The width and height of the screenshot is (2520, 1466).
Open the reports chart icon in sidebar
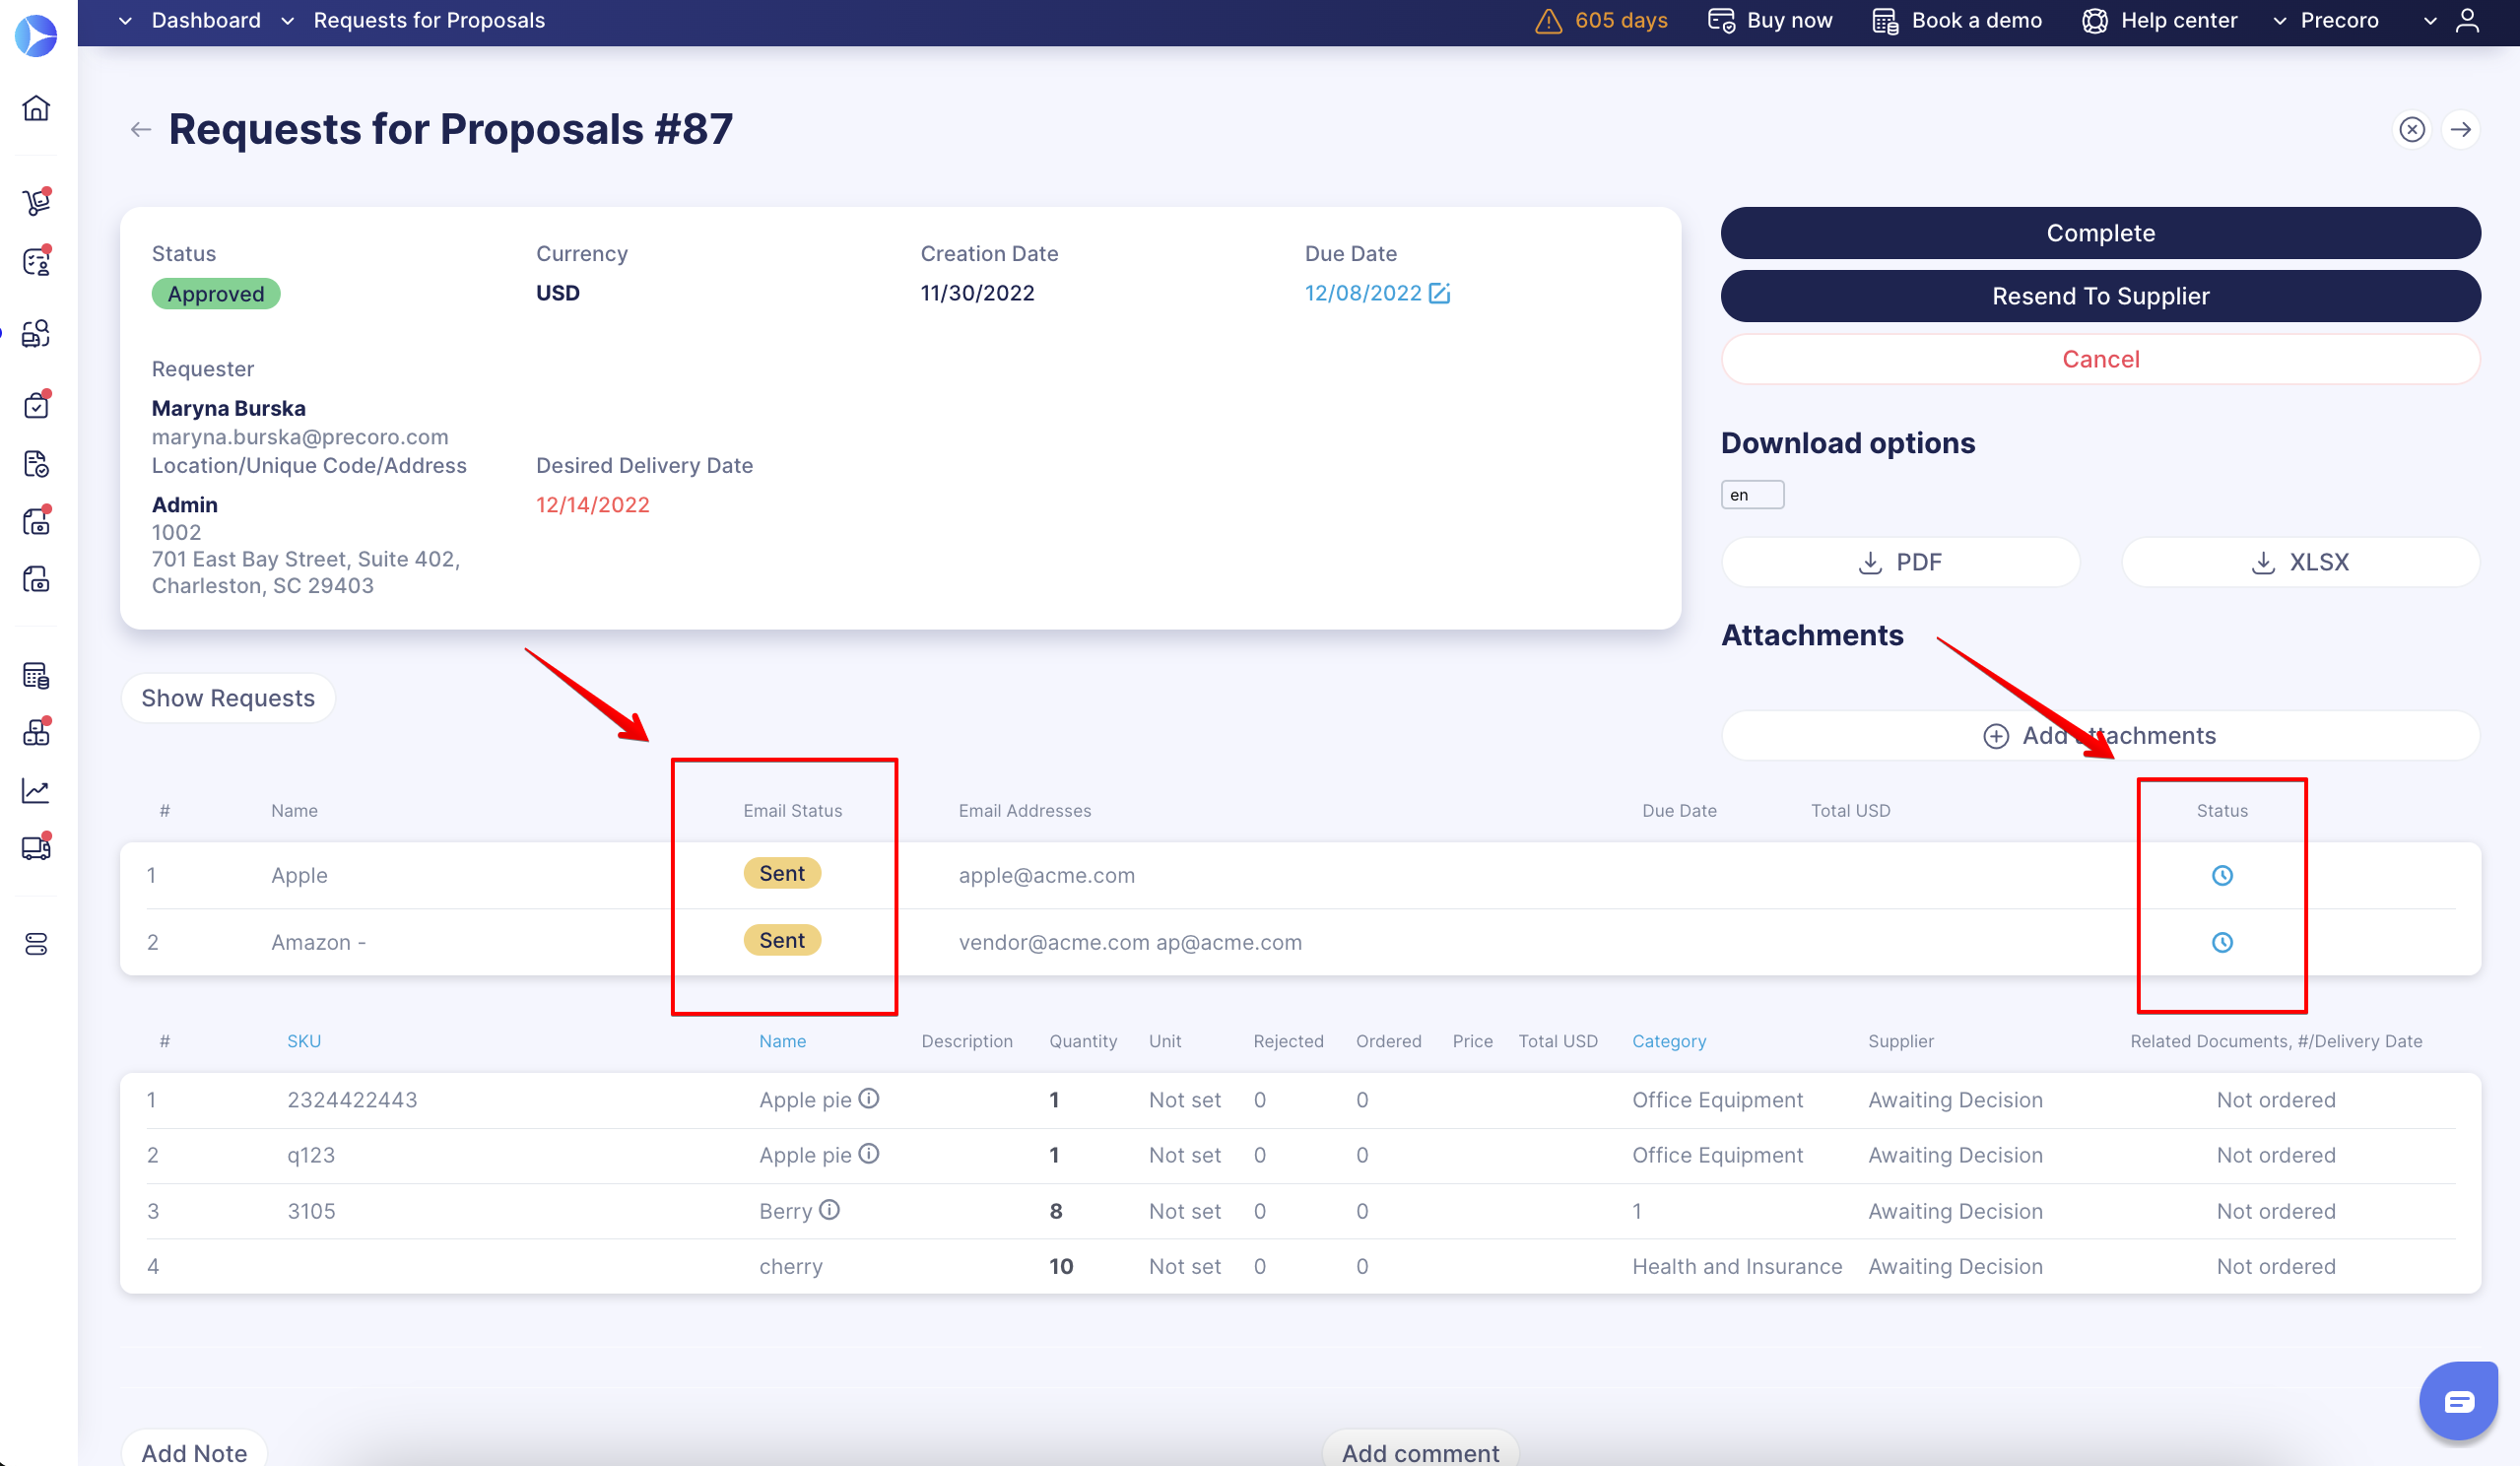click(x=36, y=791)
